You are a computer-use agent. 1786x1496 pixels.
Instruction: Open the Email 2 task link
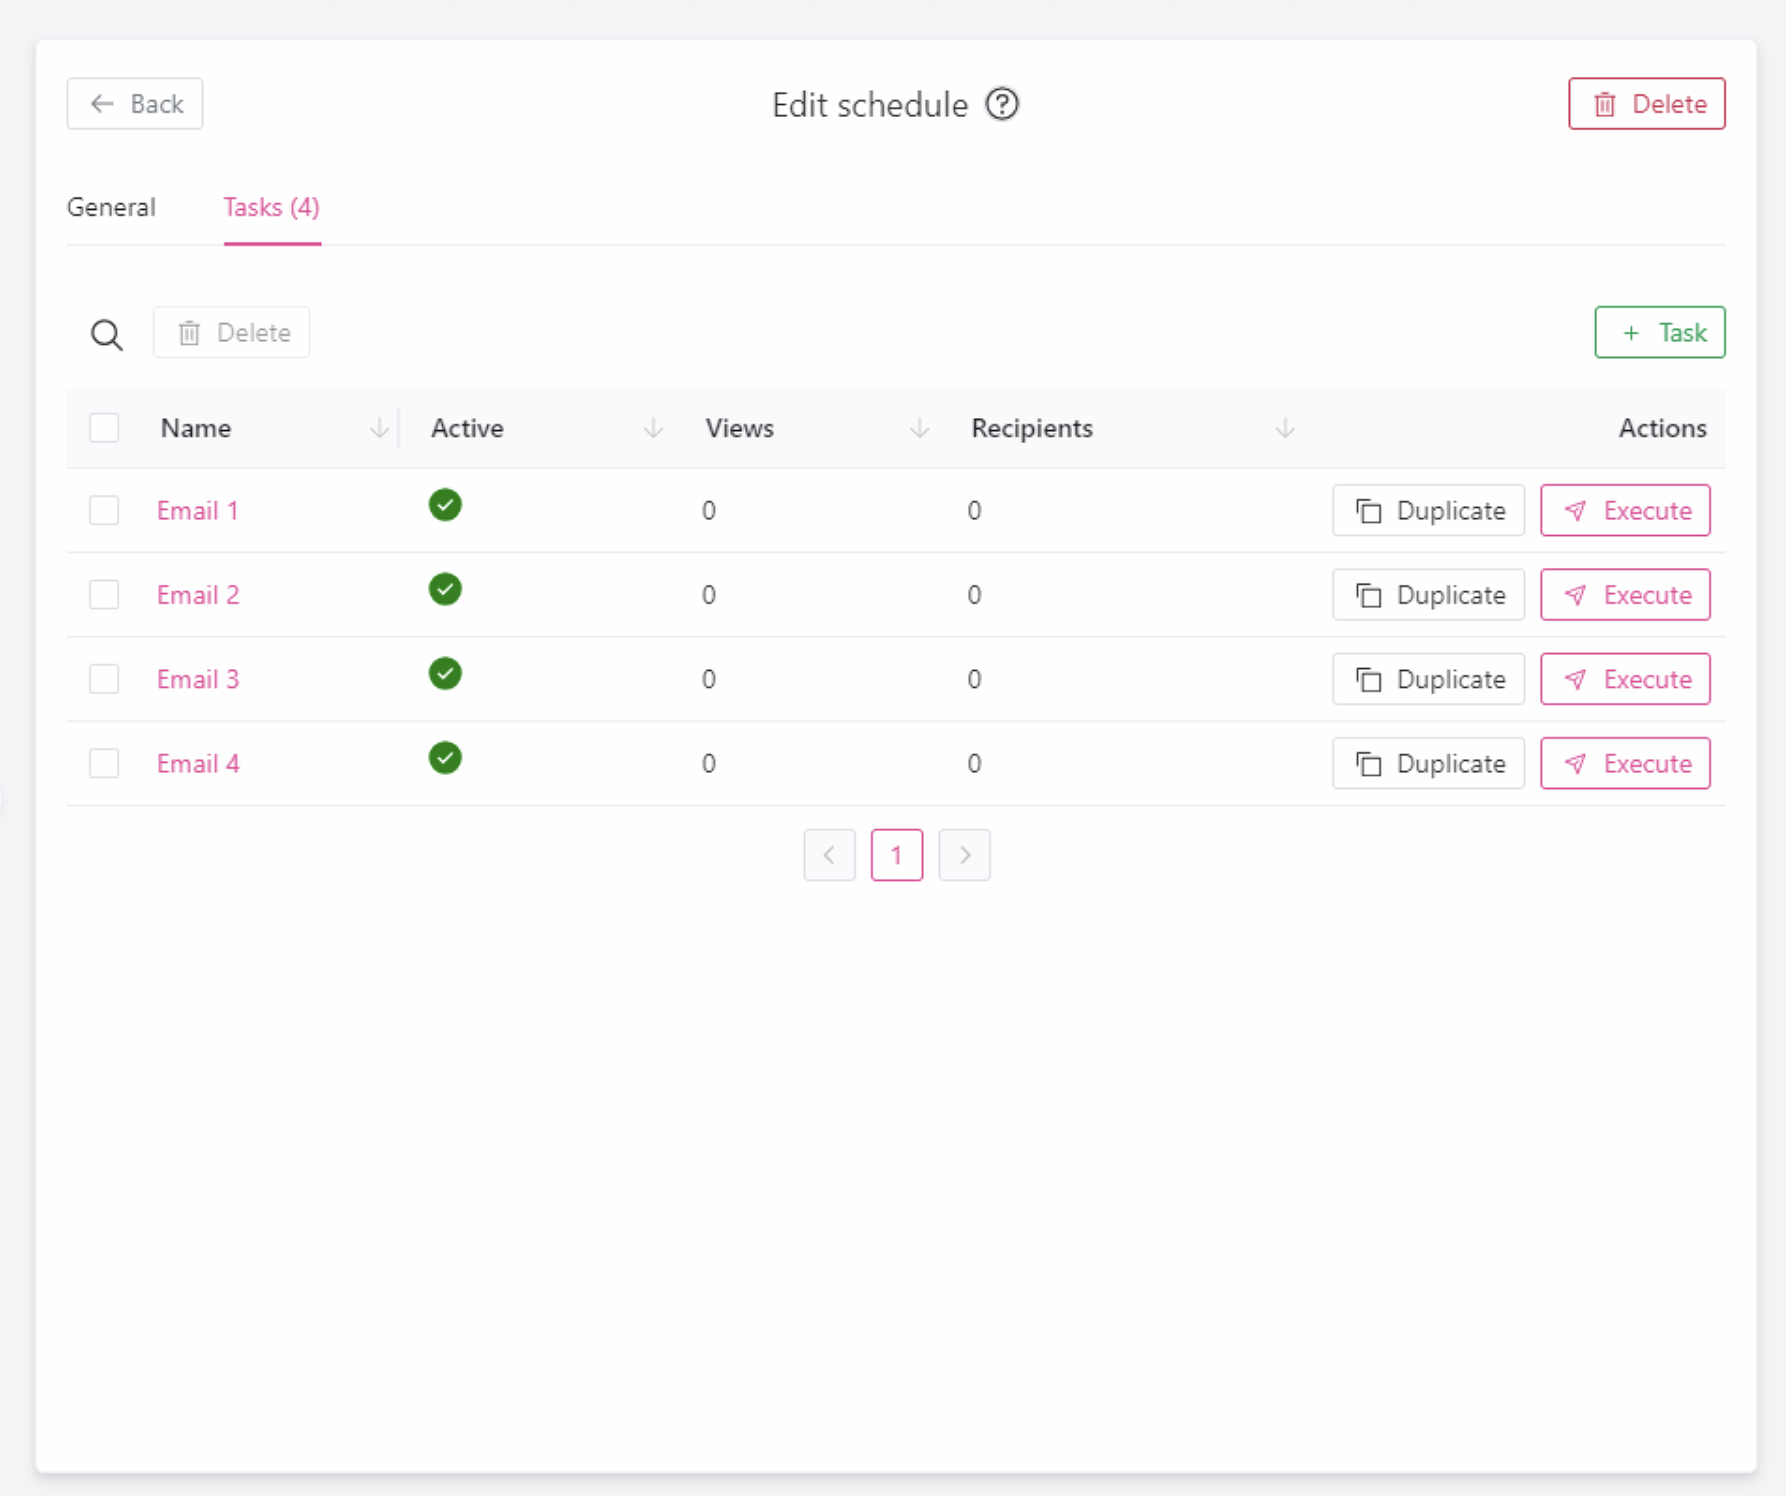pyautogui.click(x=198, y=595)
